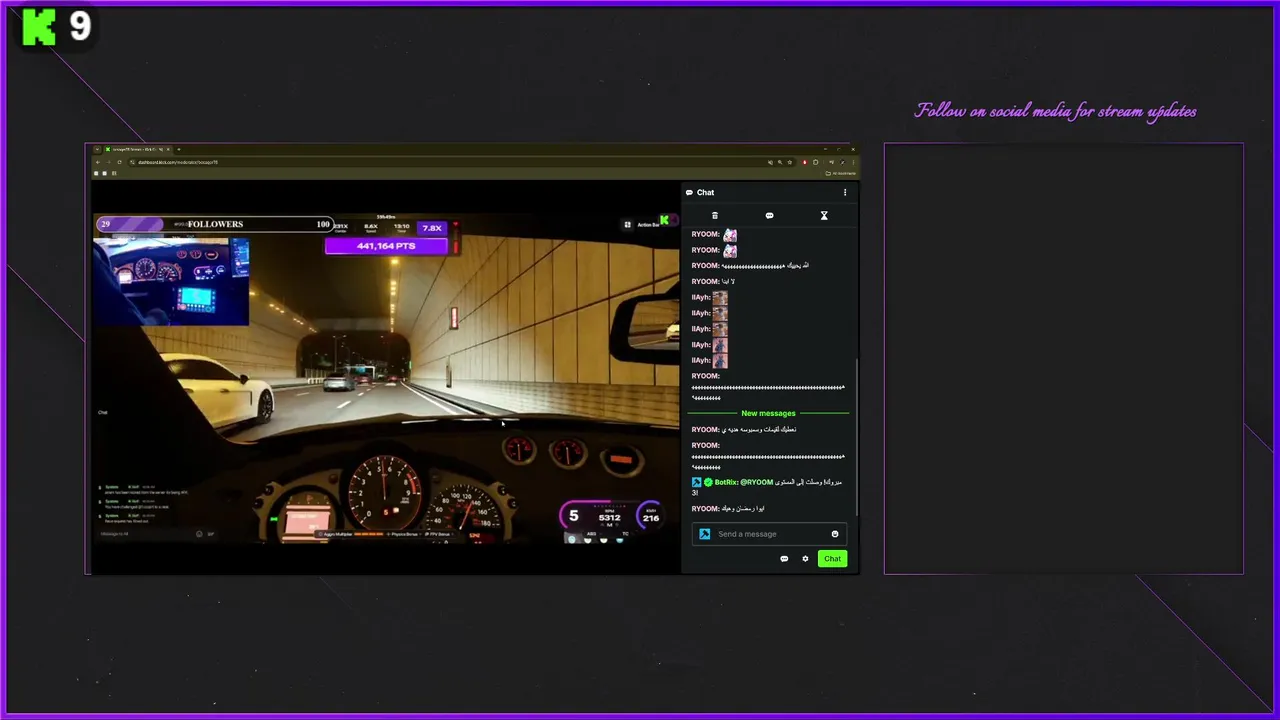Click the green Chat send button
Viewport: 1280px width, 720px height.
[x=832, y=559]
